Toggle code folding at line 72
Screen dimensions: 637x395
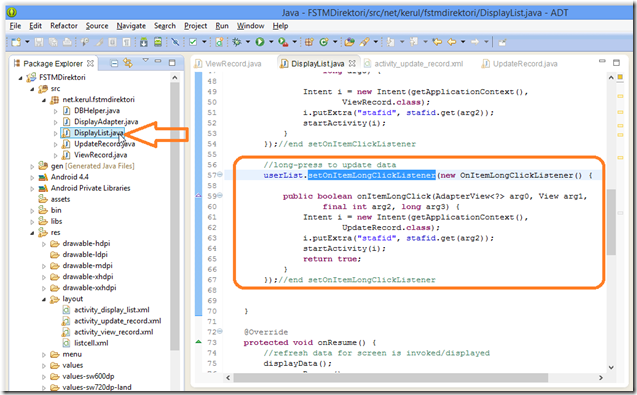[220, 332]
